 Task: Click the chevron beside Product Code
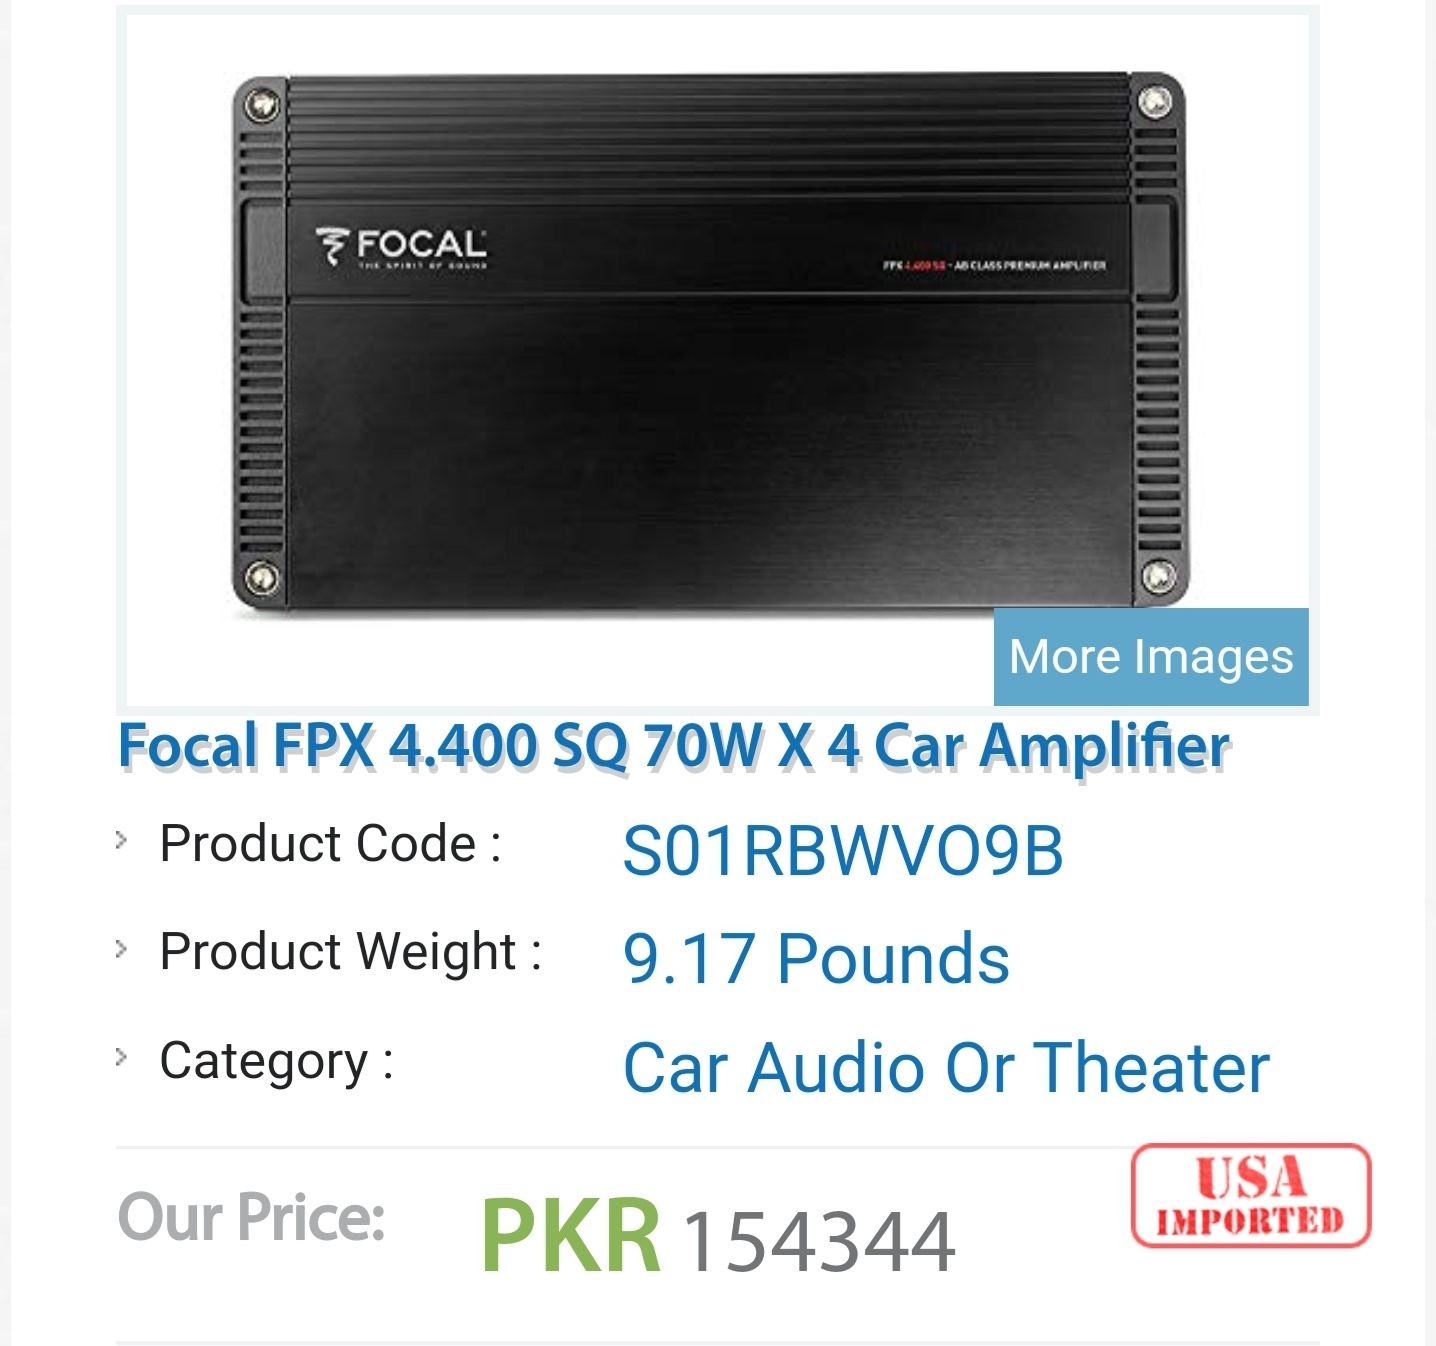(x=122, y=840)
